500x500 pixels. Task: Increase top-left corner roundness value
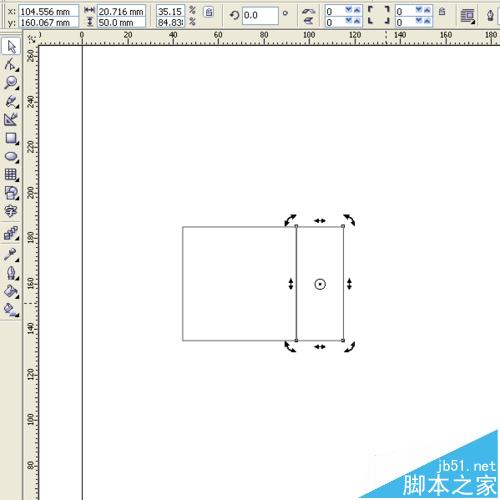357,10
